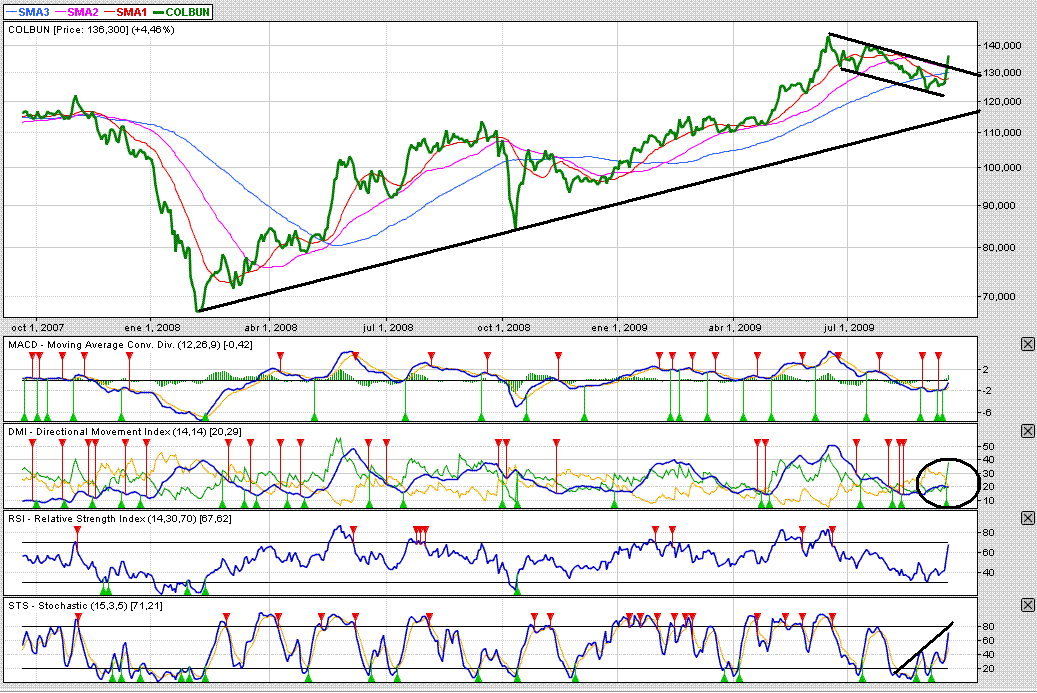The height and width of the screenshot is (693, 1037).
Task: Click the rightmost red marker in MACD panel
Action: [938, 356]
